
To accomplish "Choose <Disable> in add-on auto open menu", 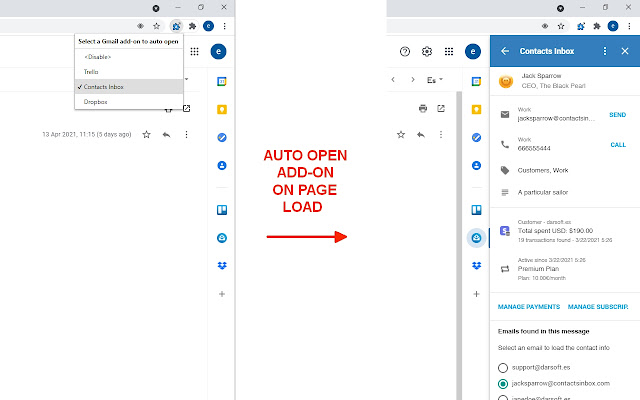I will coord(129,57).
